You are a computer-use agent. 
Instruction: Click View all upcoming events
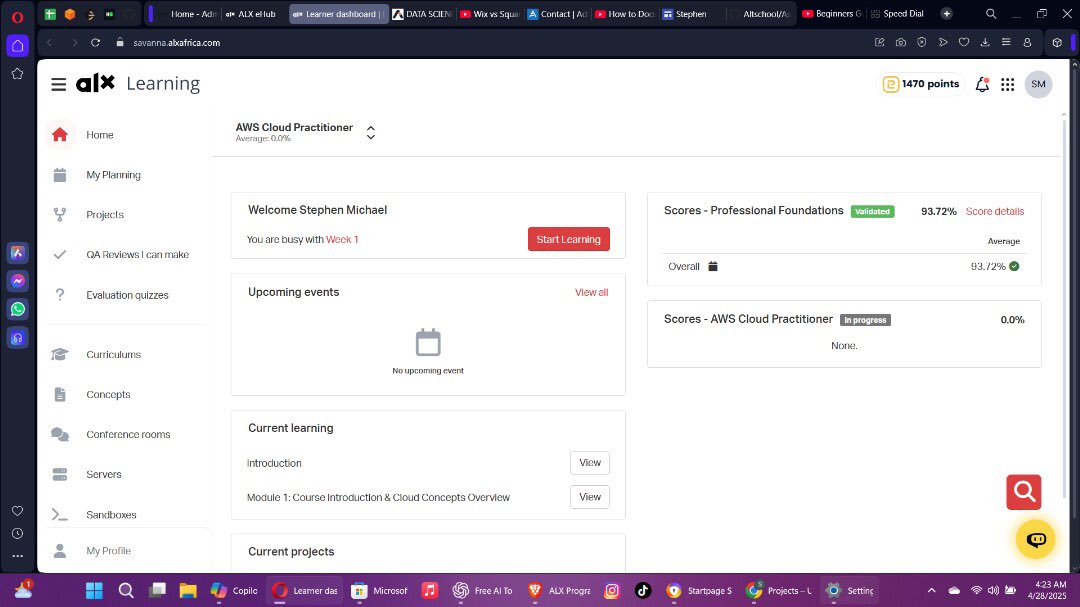[591, 292]
